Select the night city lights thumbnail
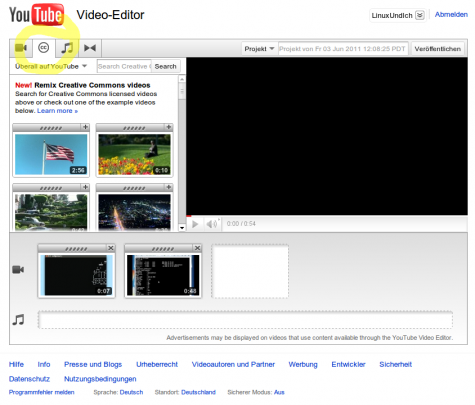The width and height of the screenshot is (475, 405). [x=134, y=212]
